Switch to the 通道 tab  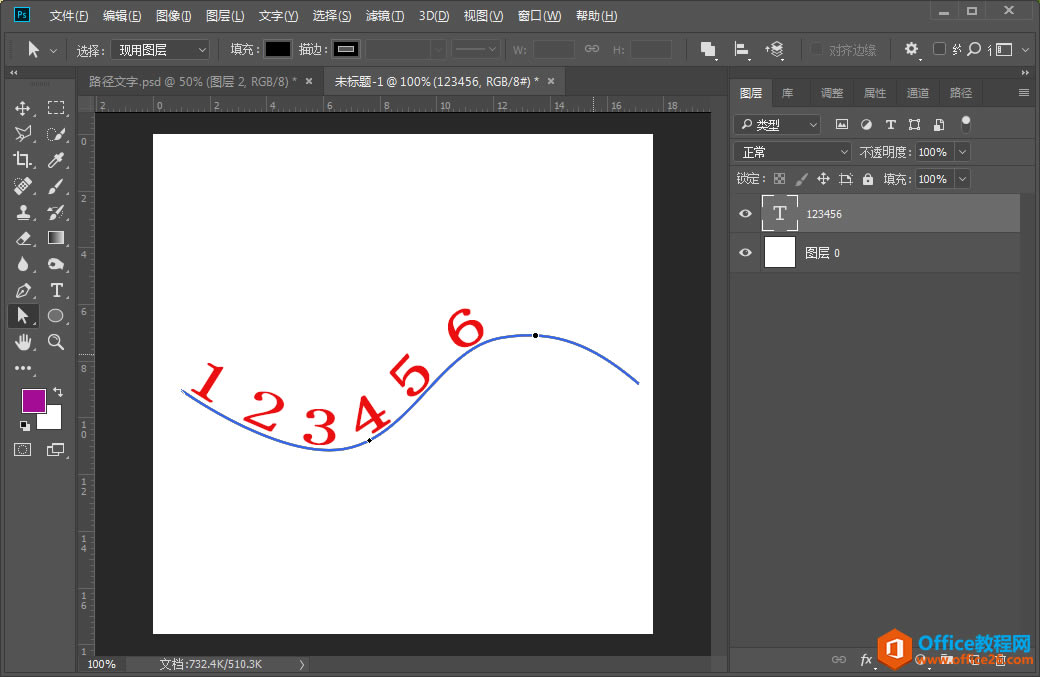pos(917,93)
